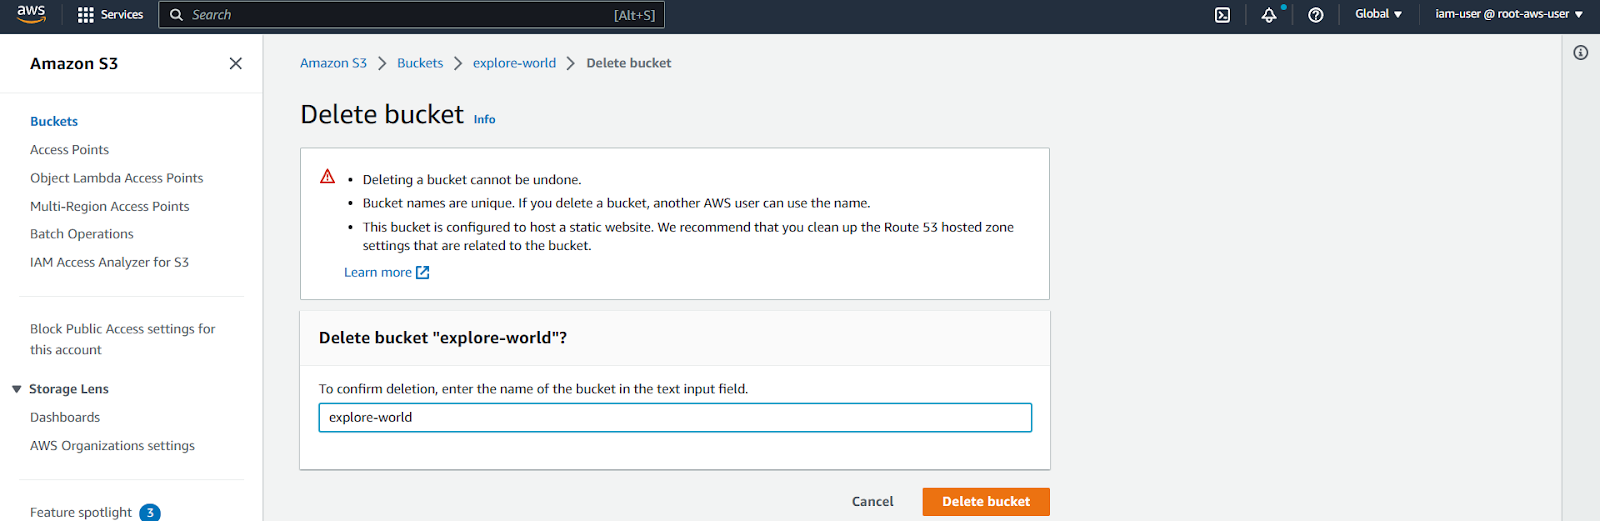Click the bucket name confirmation field
The width and height of the screenshot is (1600, 521).
click(x=675, y=418)
